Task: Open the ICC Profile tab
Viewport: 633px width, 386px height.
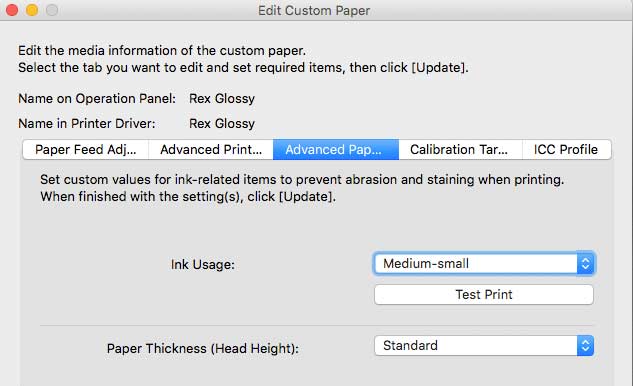Action: coord(567,150)
